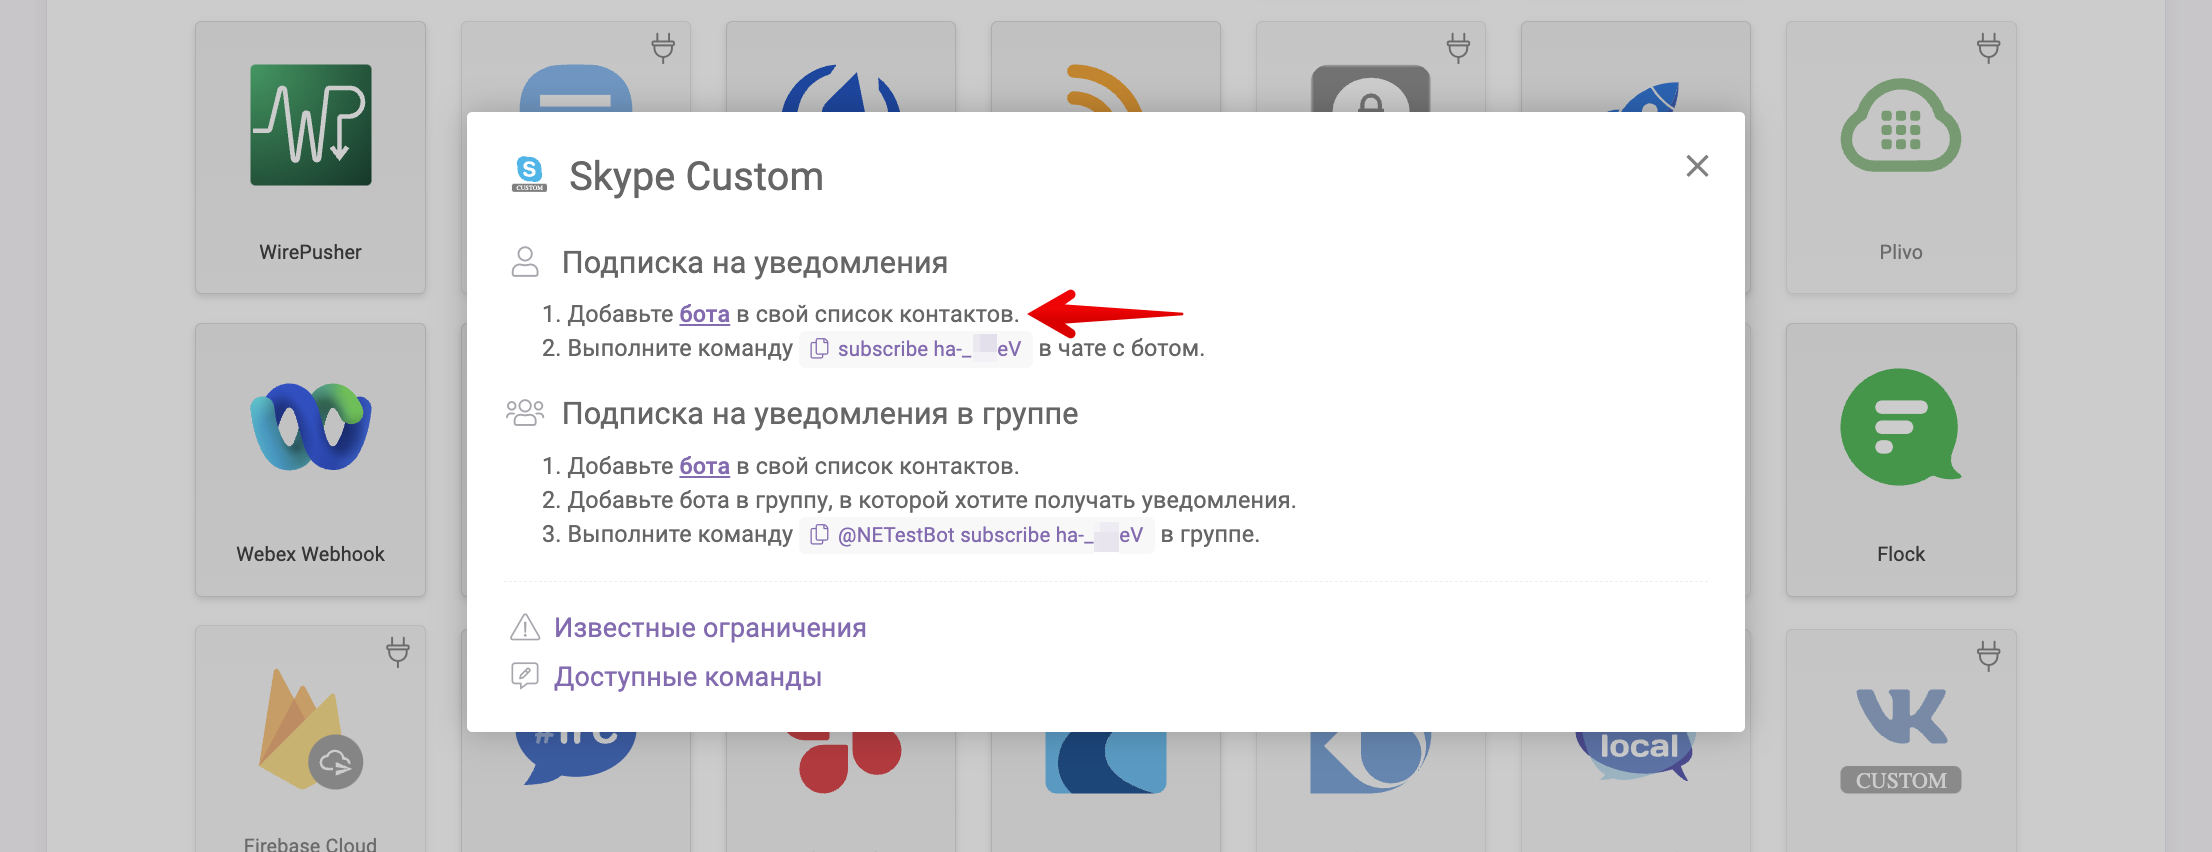This screenshot has height=852, width=2212.
Task: Click the Skype Custom logo in the dialog header
Action: pyautogui.click(x=529, y=174)
